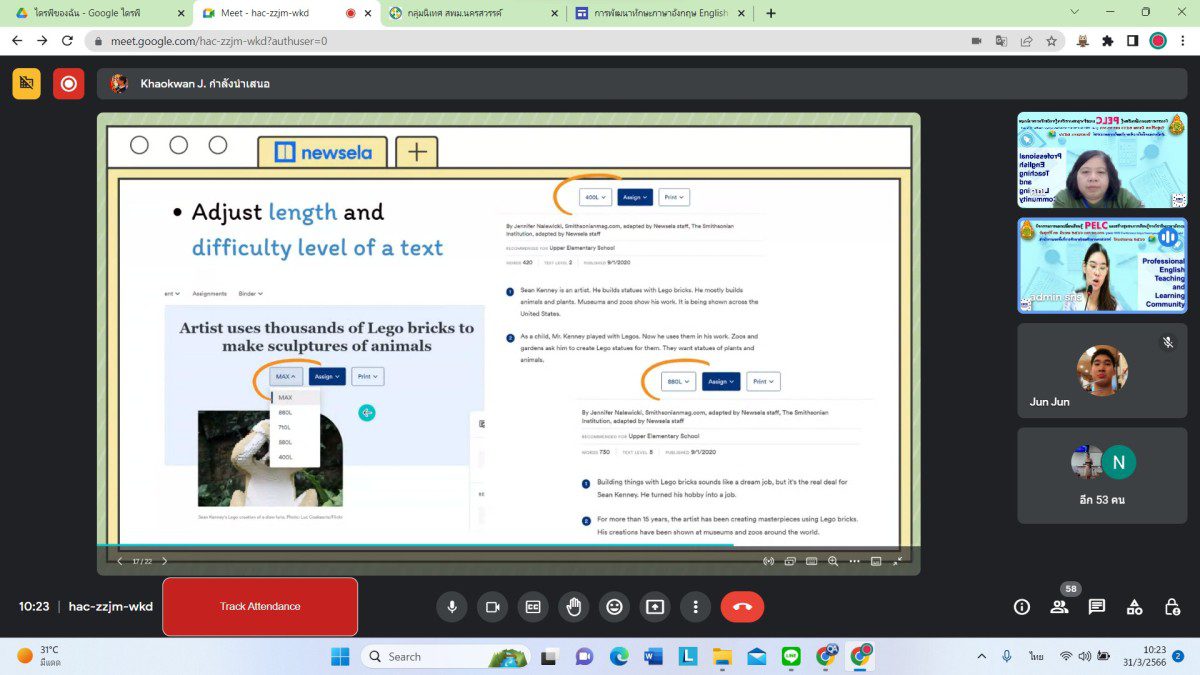
Task: Go forward in the browser
Action: tap(42, 41)
